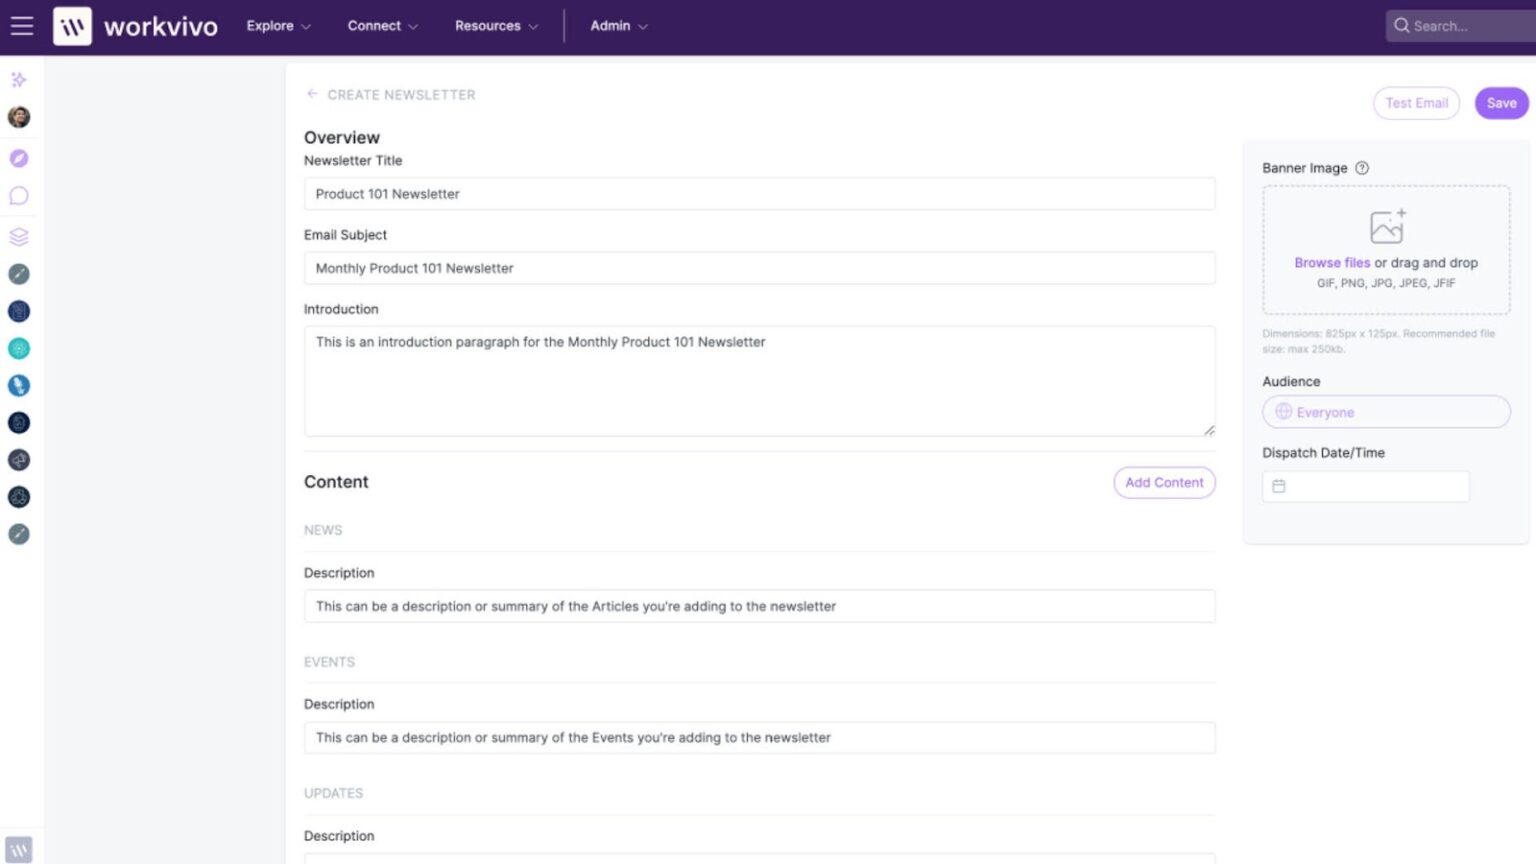Open the Admin menu
The width and height of the screenshot is (1536, 864).
(618, 26)
